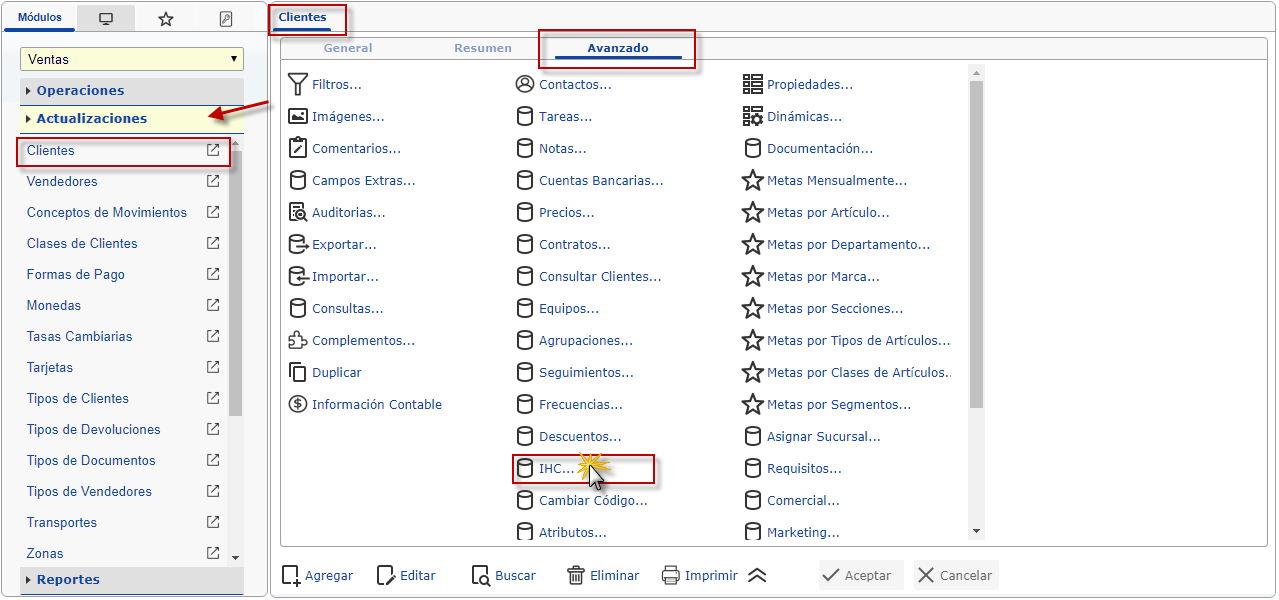This screenshot has height=600, width=1279.
Task: Open Cuentas Bancarias... option
Action: [601, 180]
